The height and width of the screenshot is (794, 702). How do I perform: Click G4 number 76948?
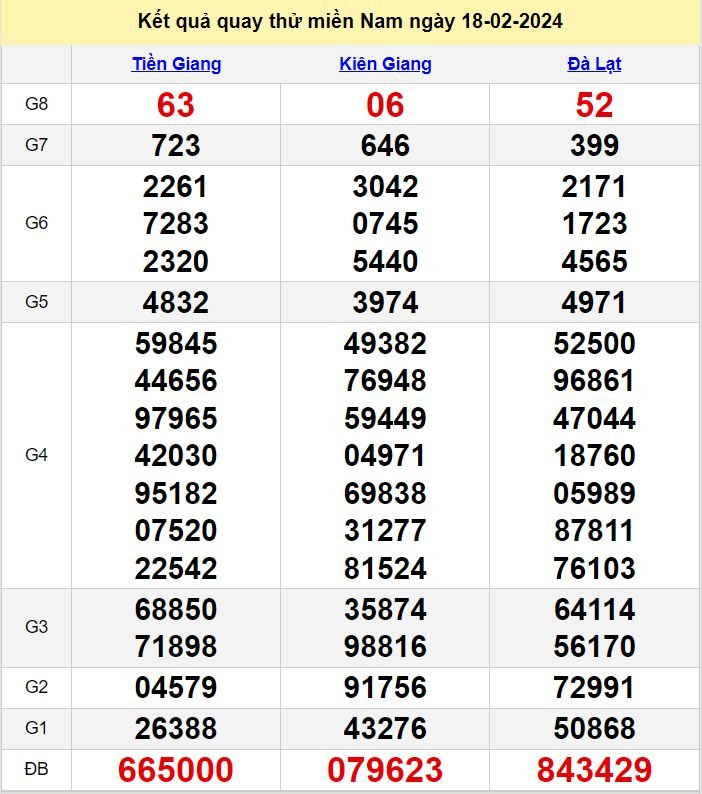coord(385,381)
